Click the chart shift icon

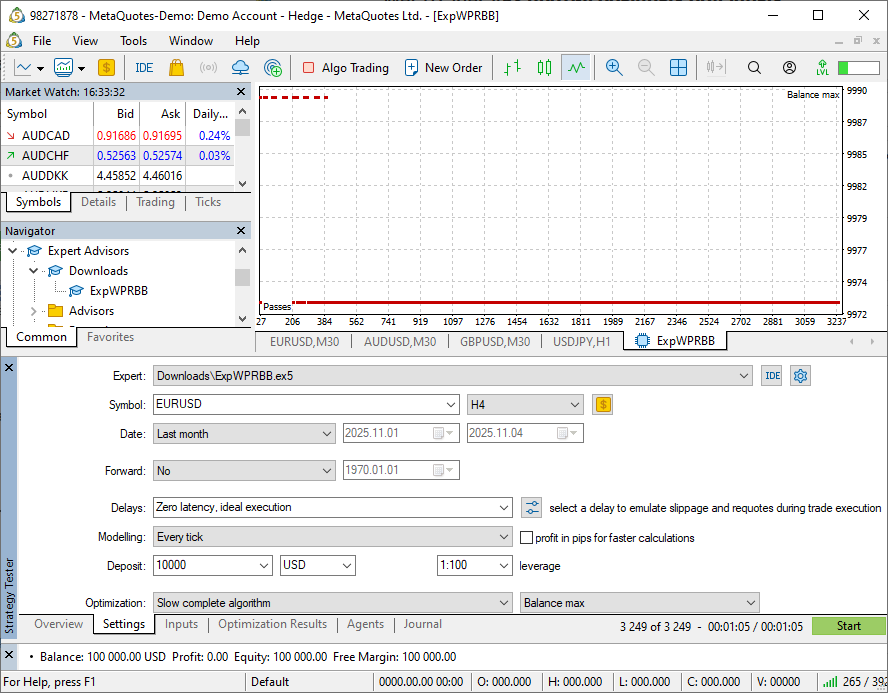715,68
